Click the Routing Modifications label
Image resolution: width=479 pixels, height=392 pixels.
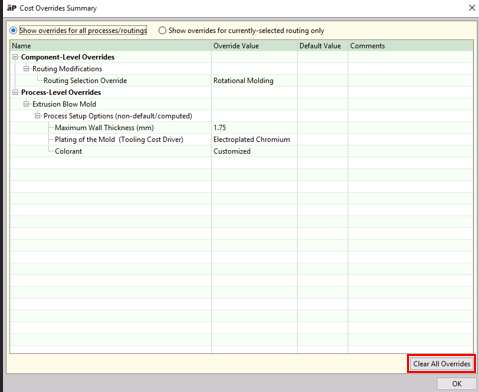click(67, 69)
